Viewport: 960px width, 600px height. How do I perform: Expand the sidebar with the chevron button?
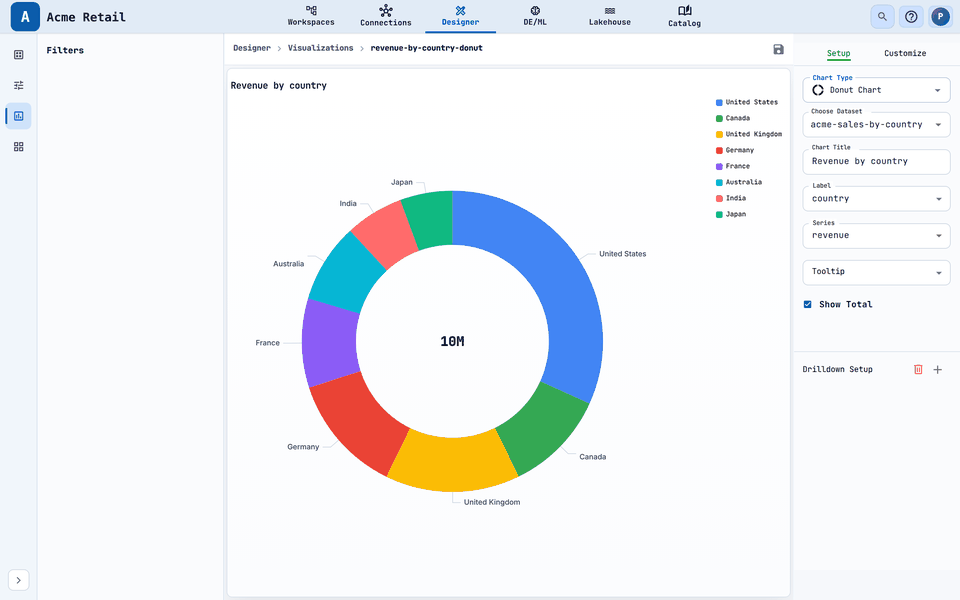click(18, 580)
